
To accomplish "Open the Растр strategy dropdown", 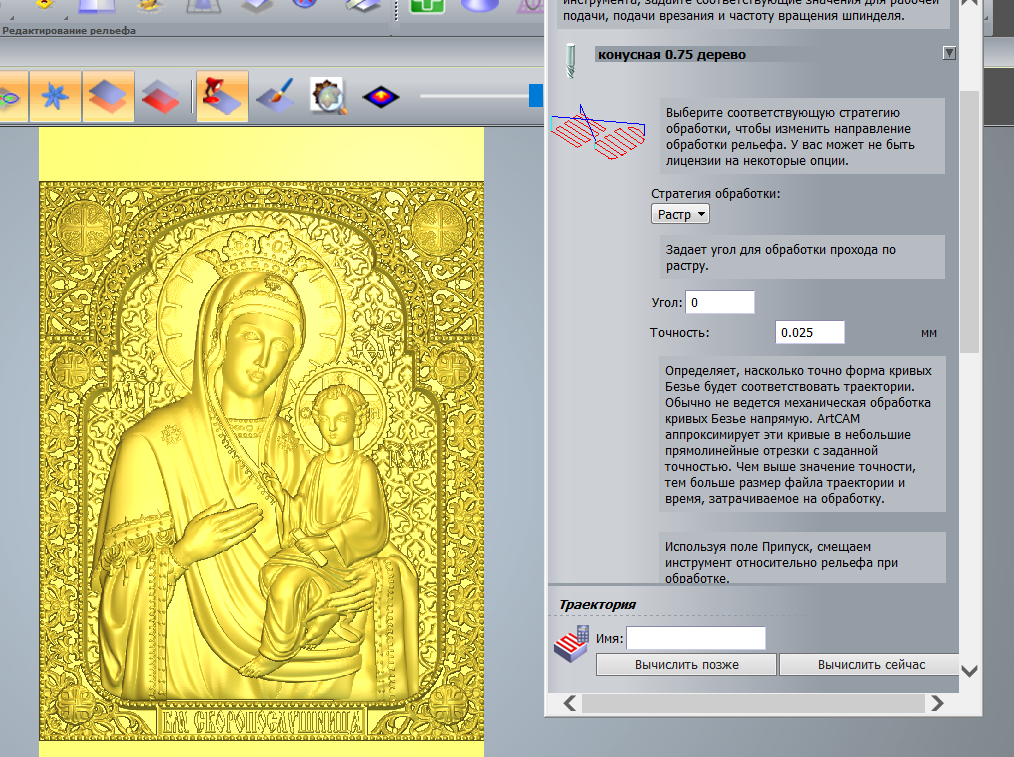I will click(680, 214).
